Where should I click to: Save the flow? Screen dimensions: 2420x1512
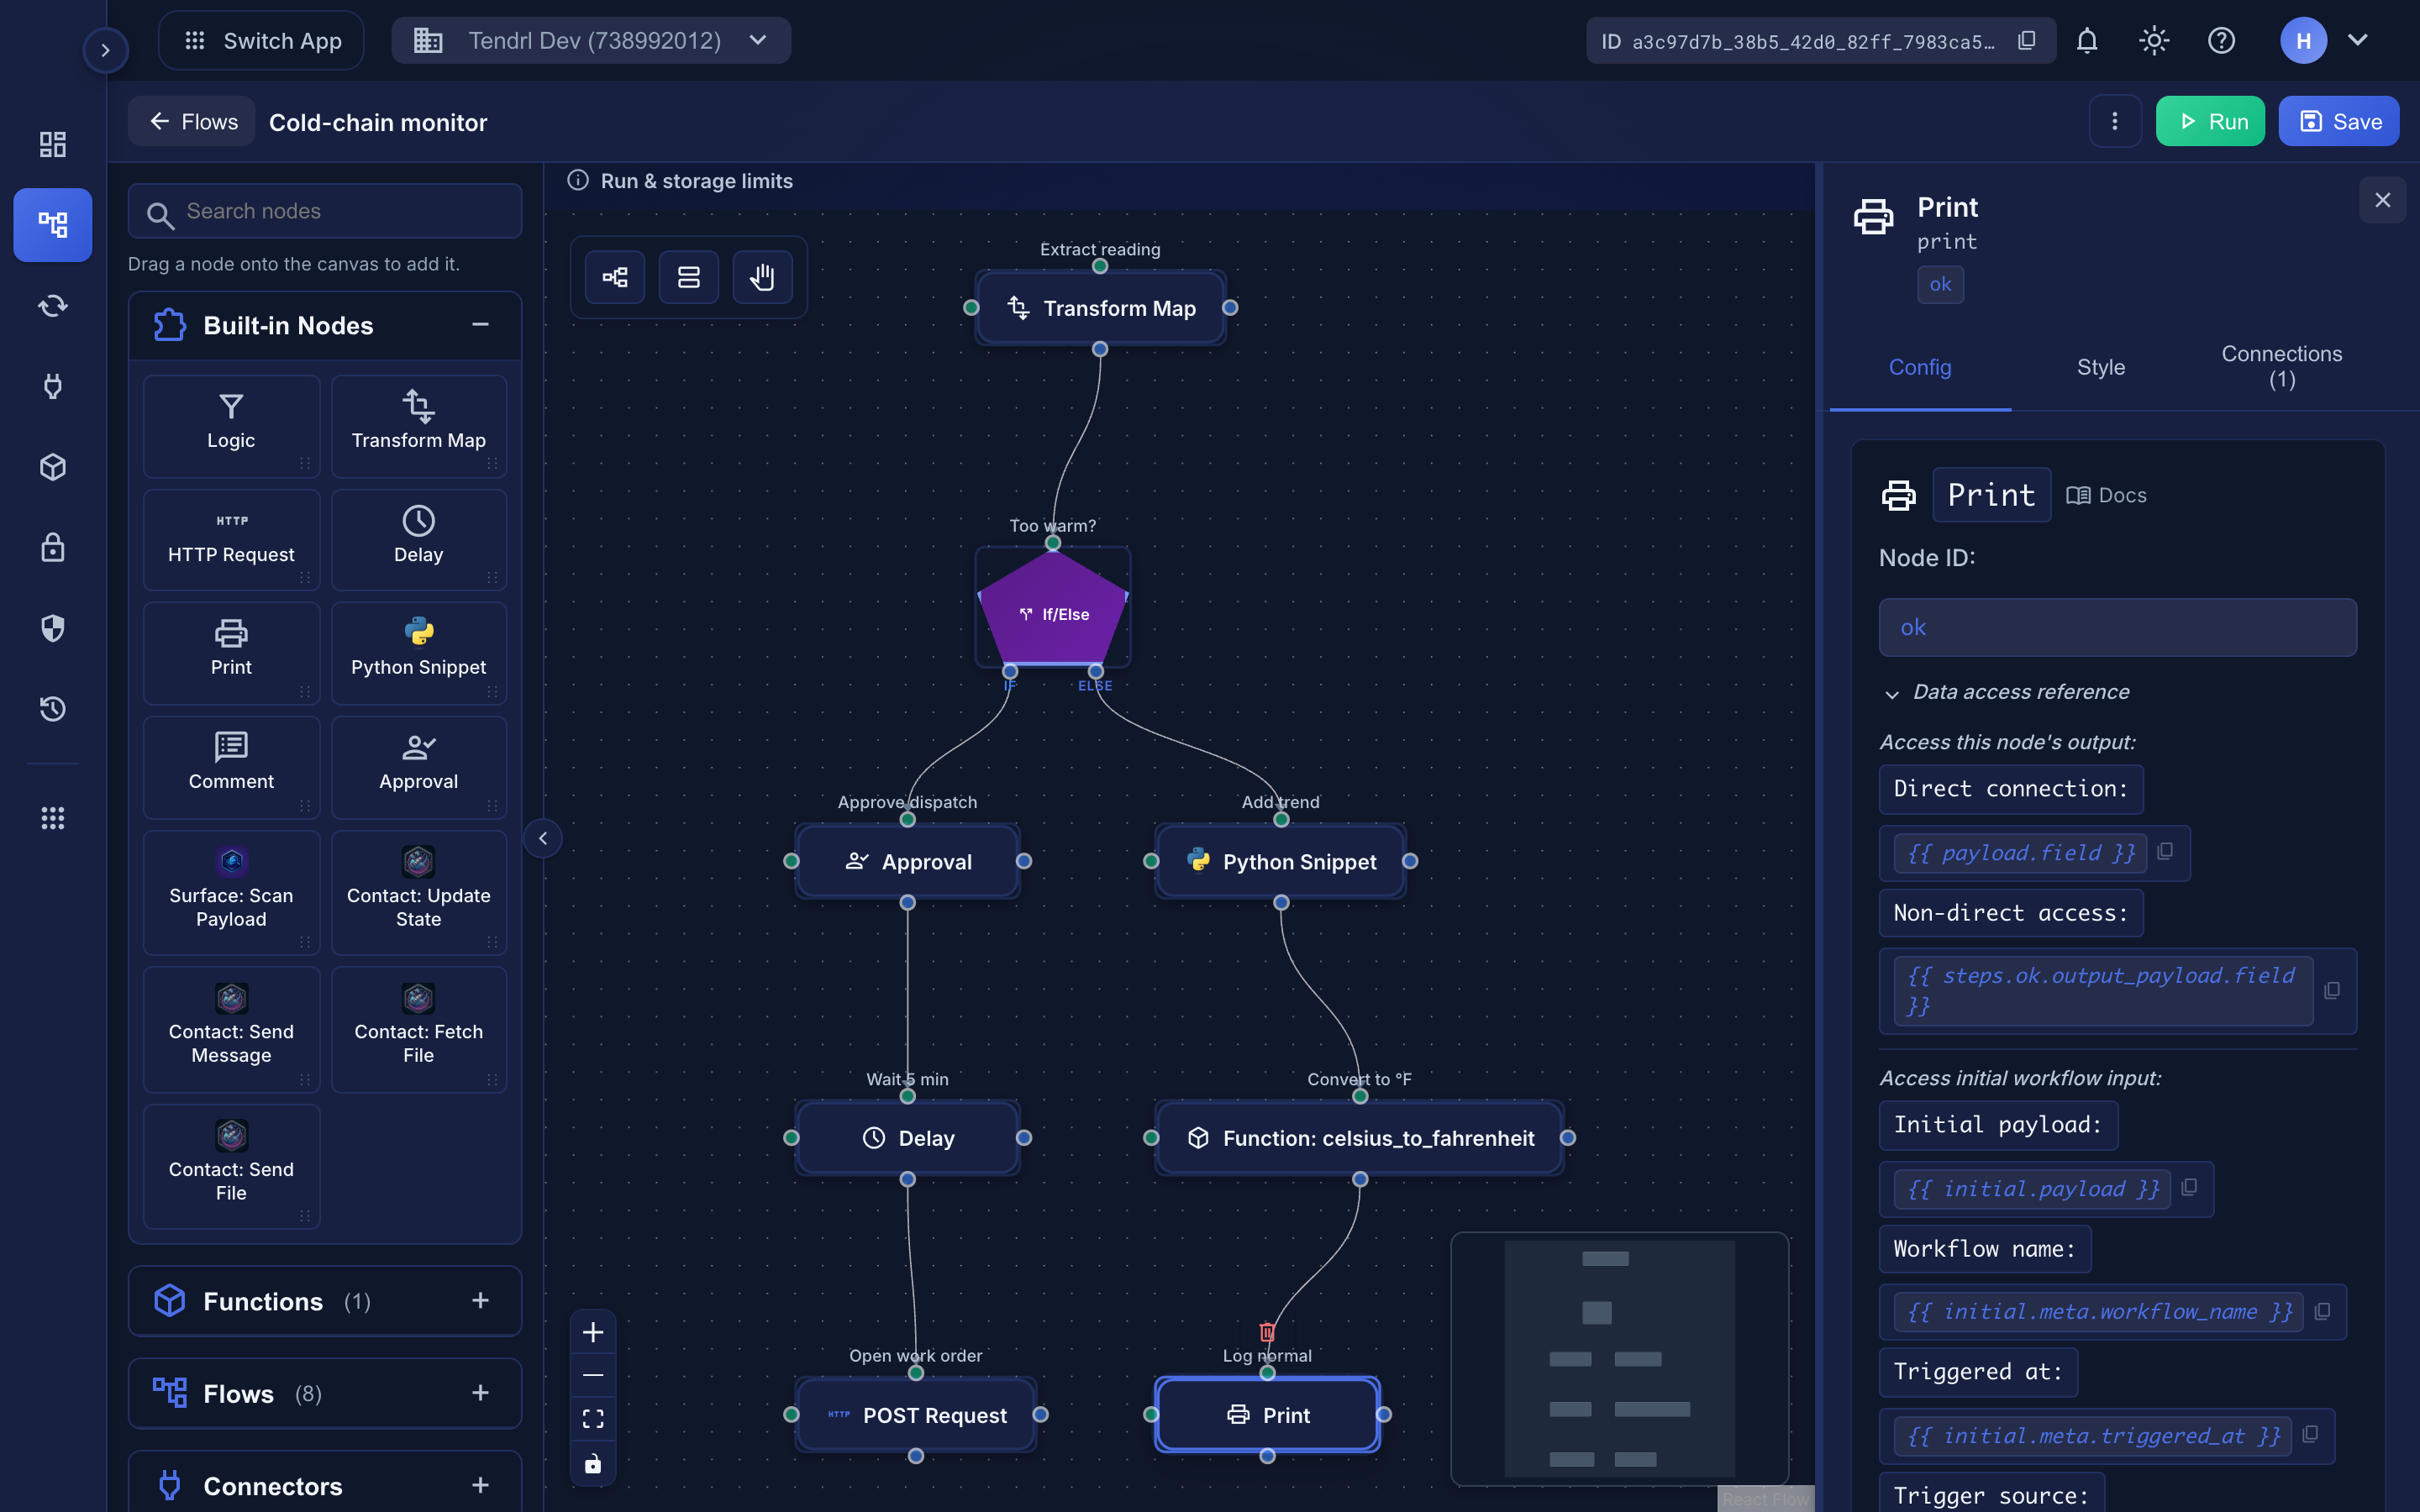pyautogui.click(x=2338, y=121)
